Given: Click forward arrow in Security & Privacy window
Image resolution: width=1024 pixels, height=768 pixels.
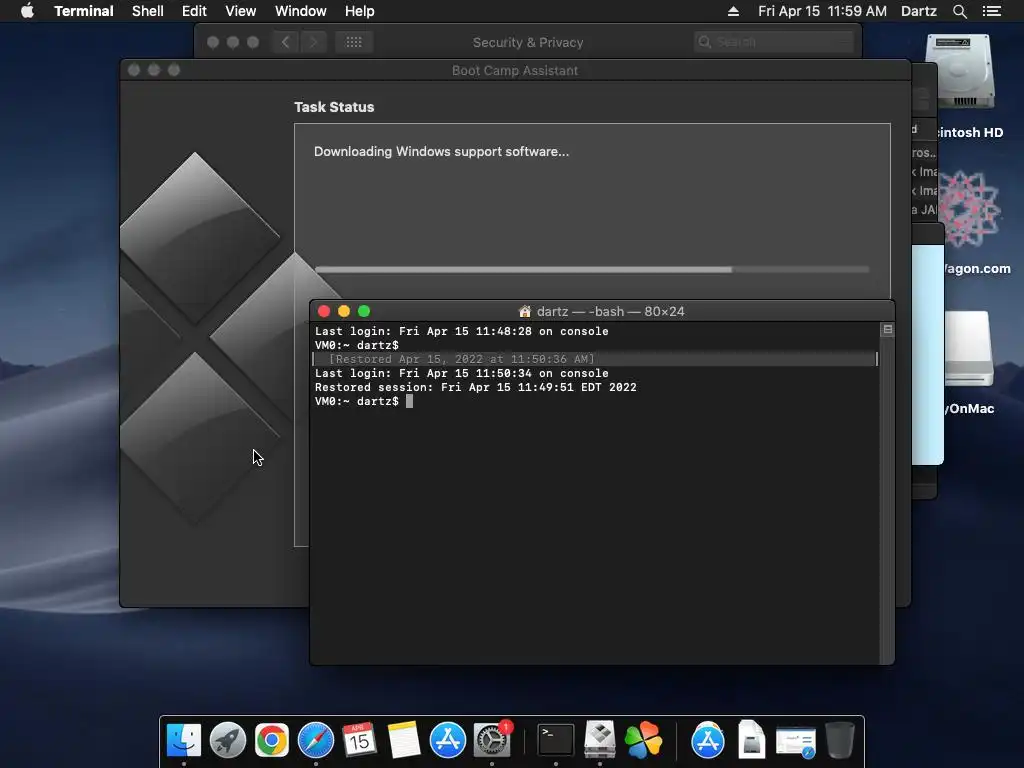Looking at the screenshot, I should tap(313, 42).
